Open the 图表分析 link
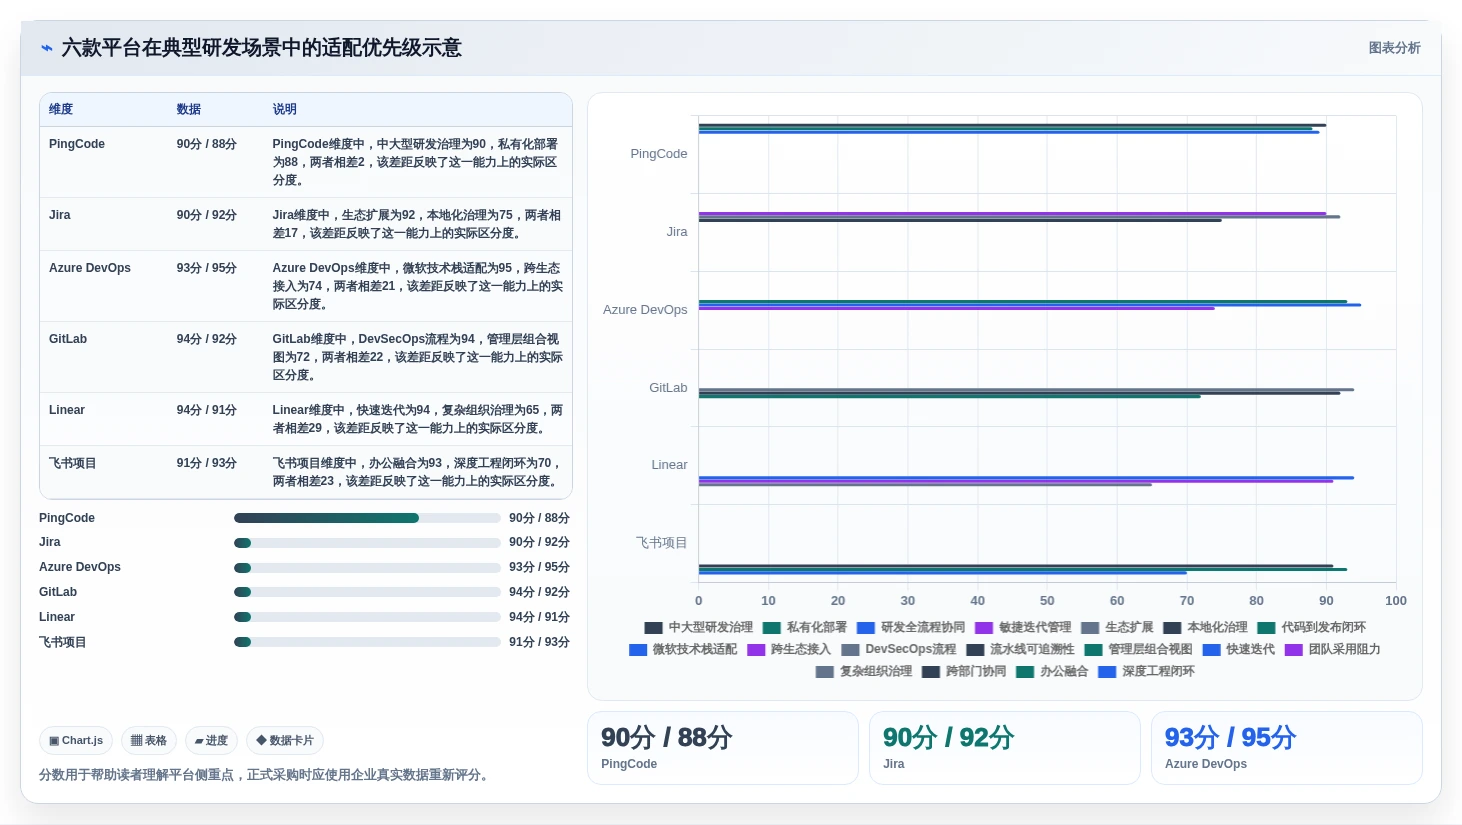The image size is (1462, 825). [x=1394, y=48]
